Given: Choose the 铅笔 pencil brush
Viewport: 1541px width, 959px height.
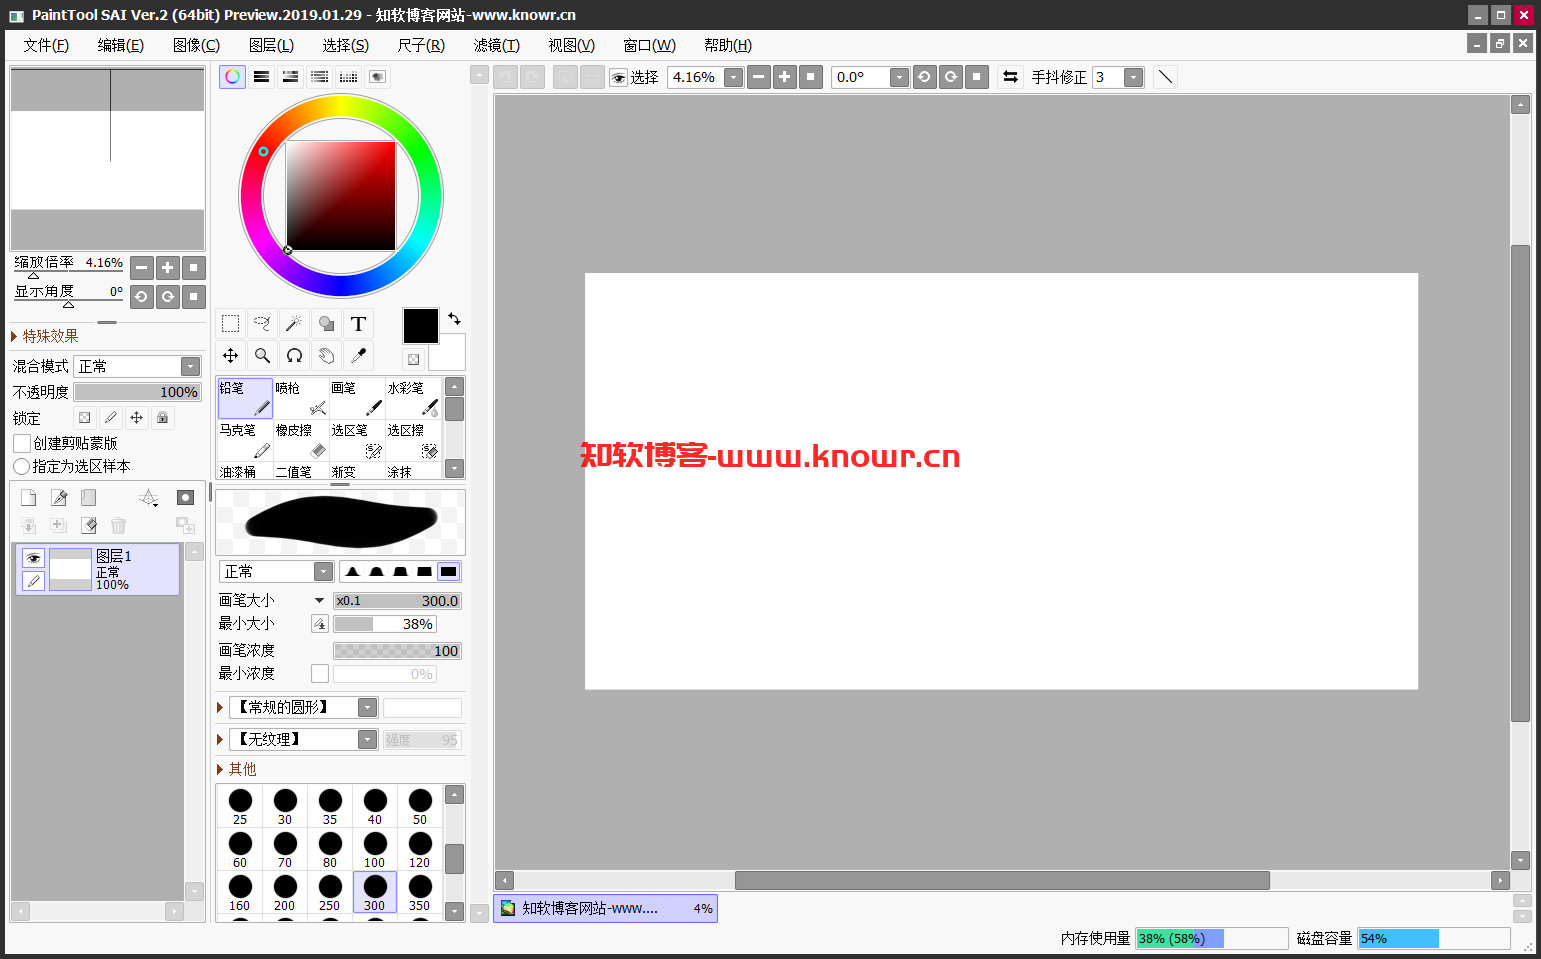Looking at the screenshot, I should point(245,398).
